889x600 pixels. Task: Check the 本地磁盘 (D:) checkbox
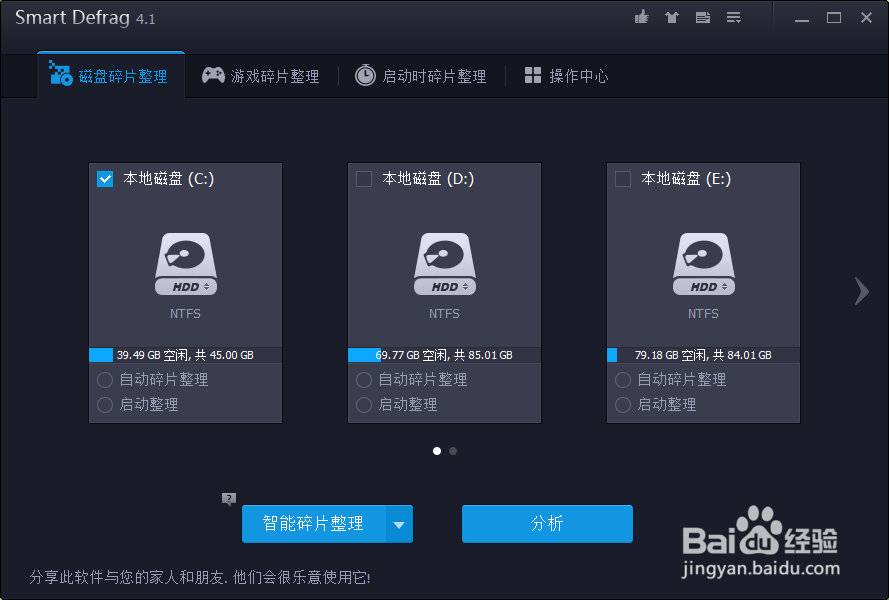[x=364, y=179]
